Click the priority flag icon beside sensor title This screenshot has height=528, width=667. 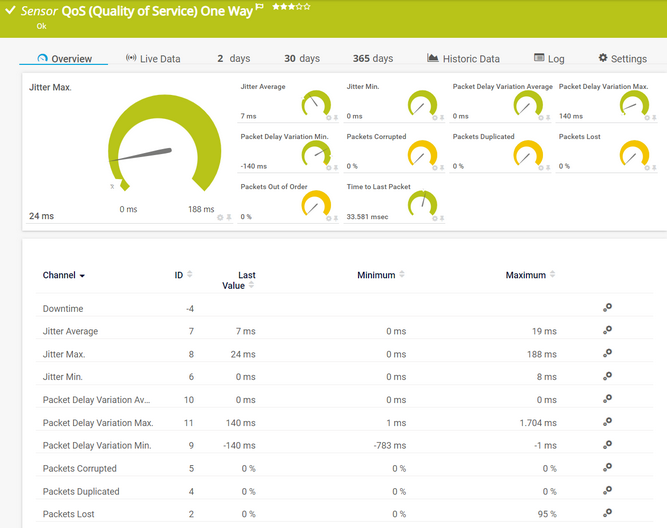pos(260,7)
